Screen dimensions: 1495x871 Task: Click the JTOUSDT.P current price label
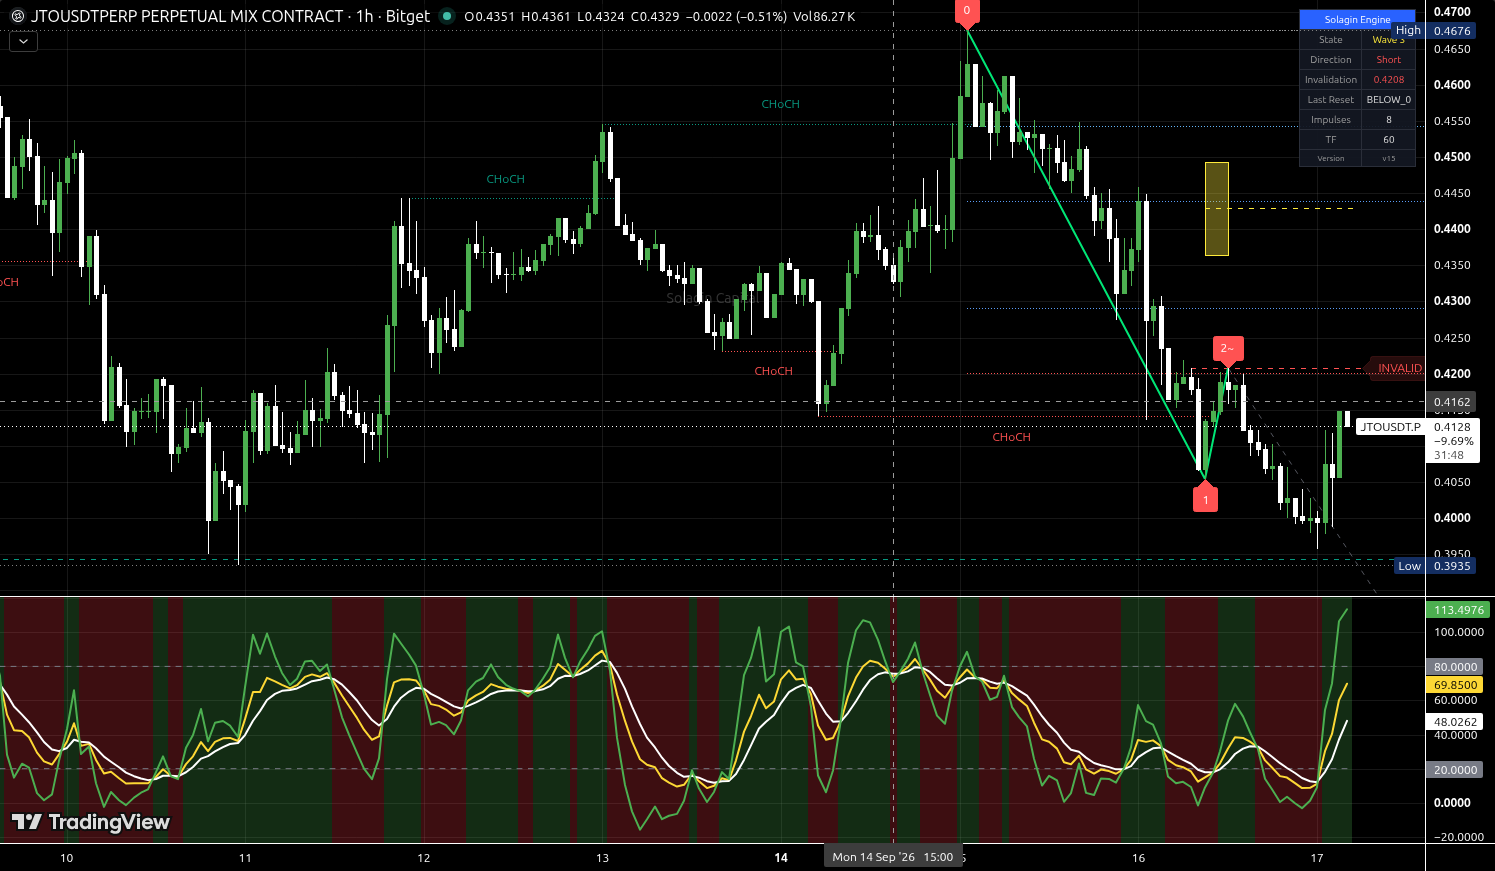(1390, 427)
